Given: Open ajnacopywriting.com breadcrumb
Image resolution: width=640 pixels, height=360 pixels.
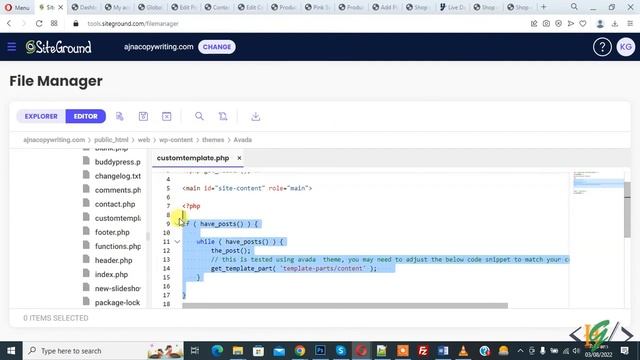Looking at the screenshot, I should (54, 140).
